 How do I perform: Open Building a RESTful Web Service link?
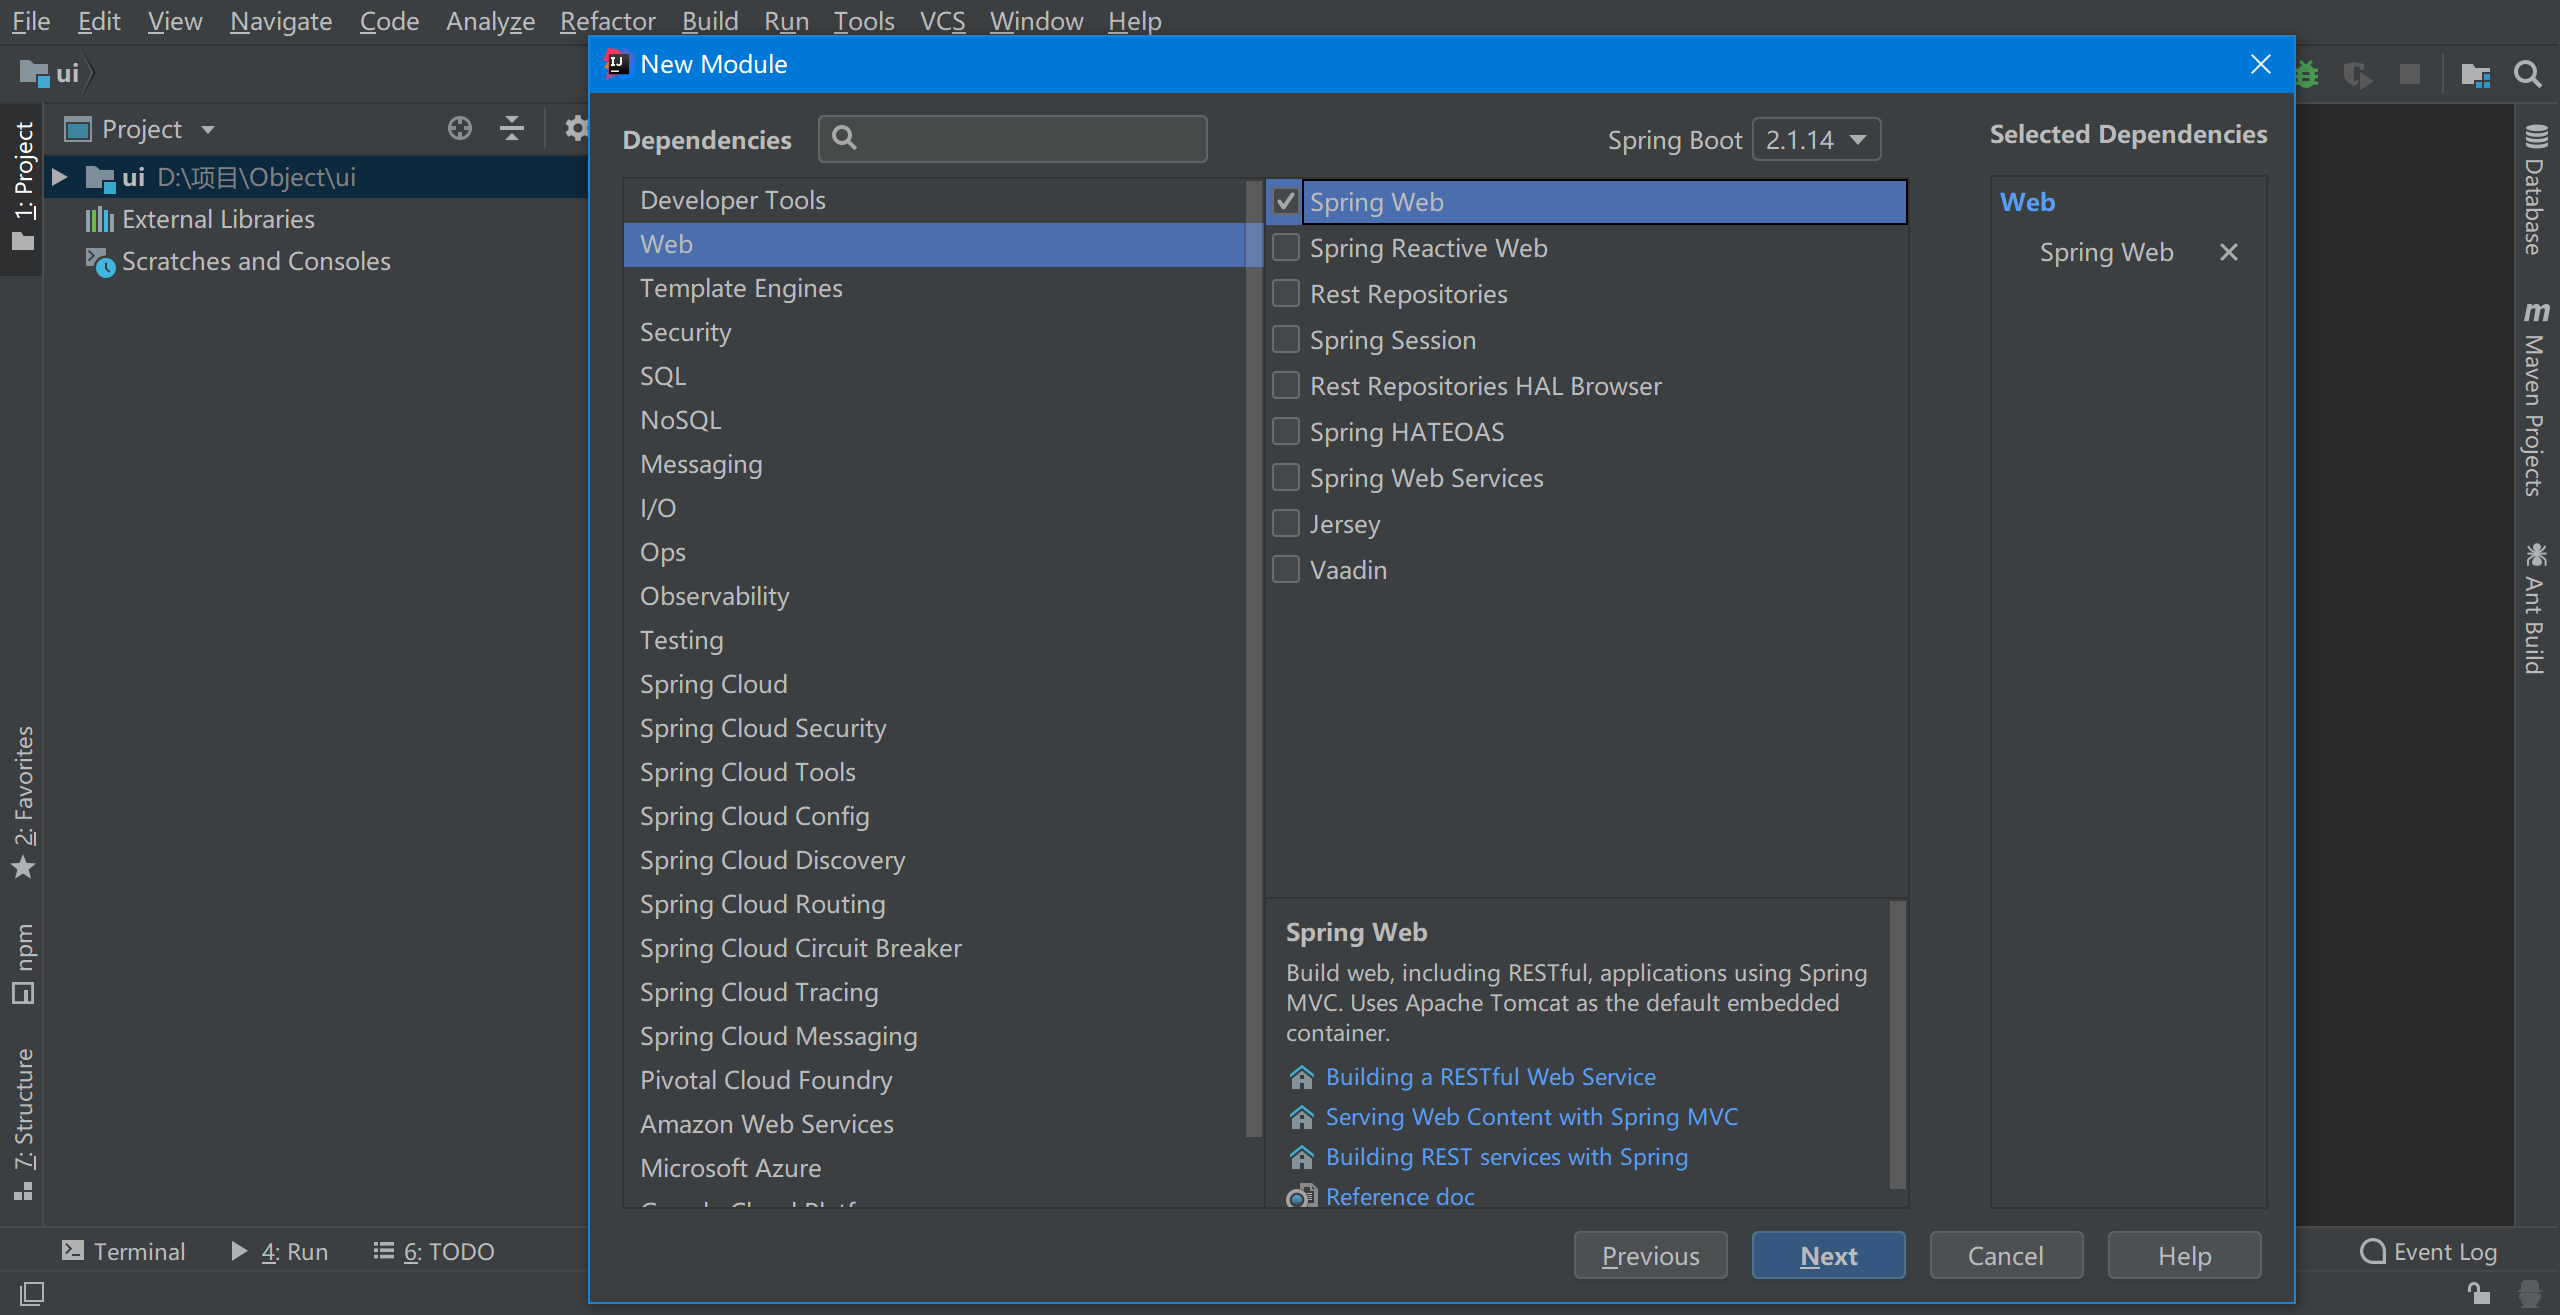(x=1490, y=1077)
